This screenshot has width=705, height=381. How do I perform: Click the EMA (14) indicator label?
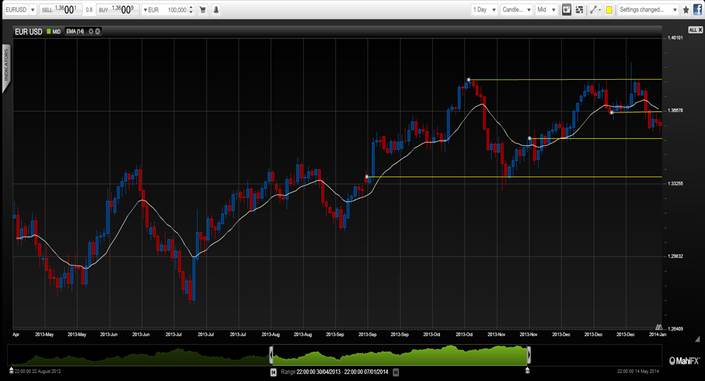pos(75,31)
